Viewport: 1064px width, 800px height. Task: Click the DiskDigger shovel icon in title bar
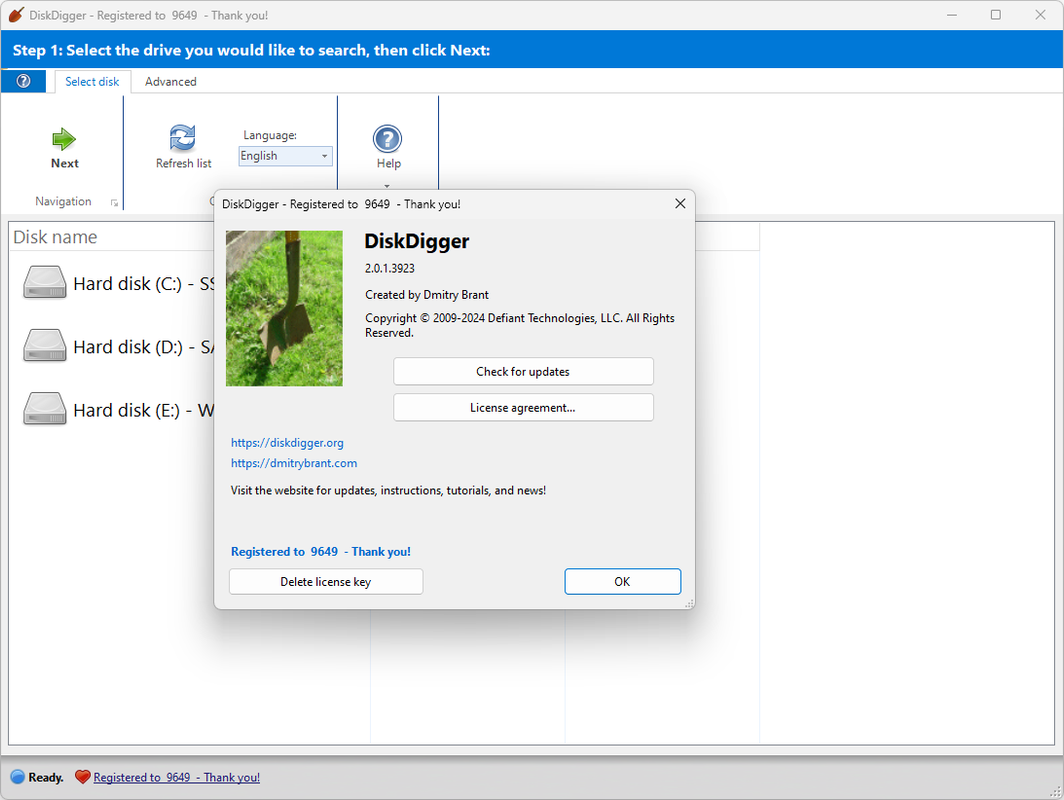pyautogui.click(x=16, y=14)
